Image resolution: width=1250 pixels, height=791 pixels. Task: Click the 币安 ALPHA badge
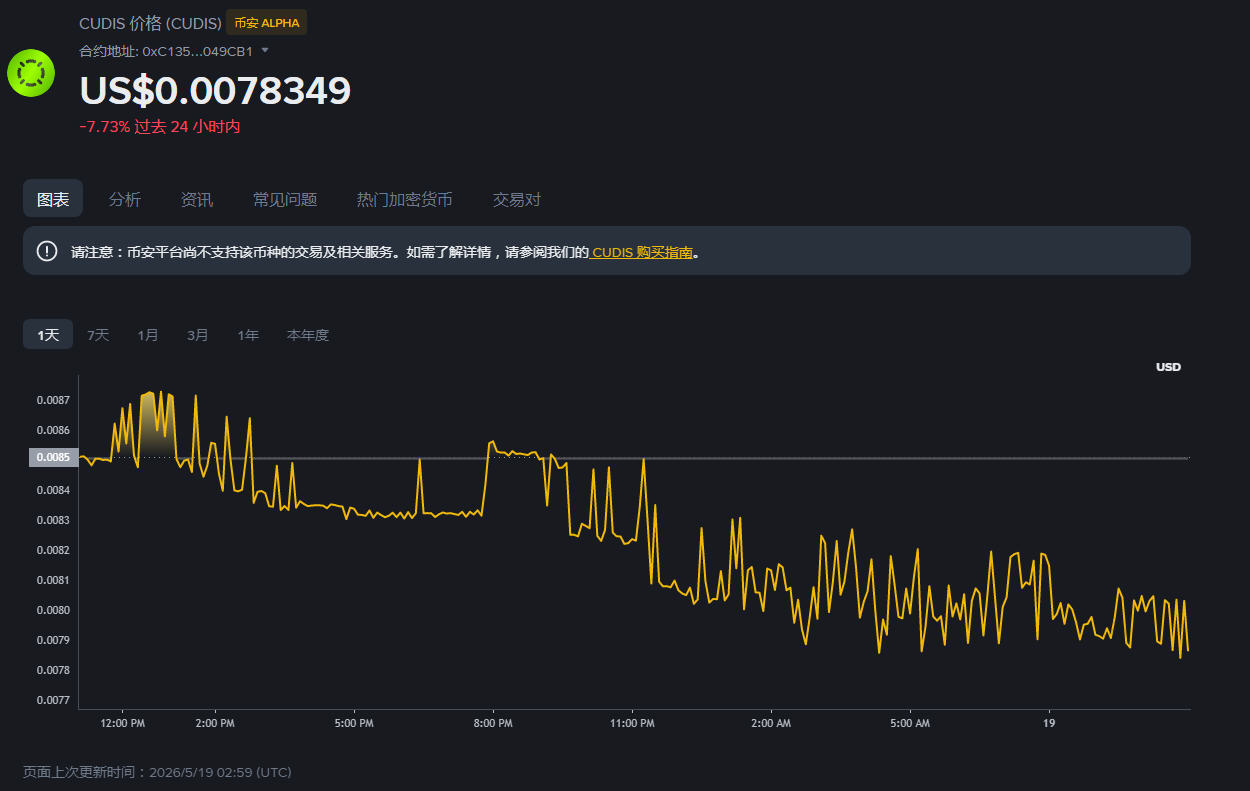[x=266, y=23]
